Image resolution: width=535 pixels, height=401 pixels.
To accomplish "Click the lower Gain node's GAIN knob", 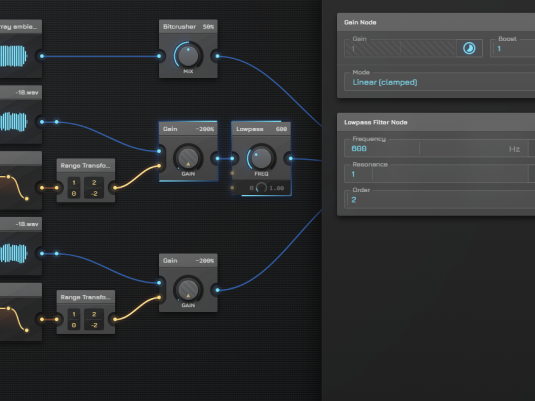I will tap(188, 290).
